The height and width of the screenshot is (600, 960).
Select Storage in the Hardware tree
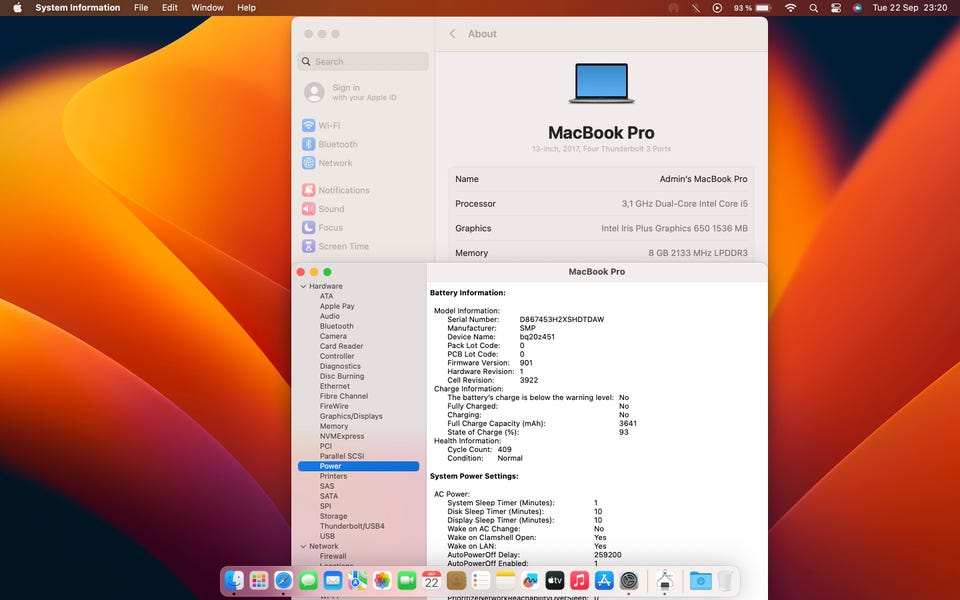(x=333, y=516)
